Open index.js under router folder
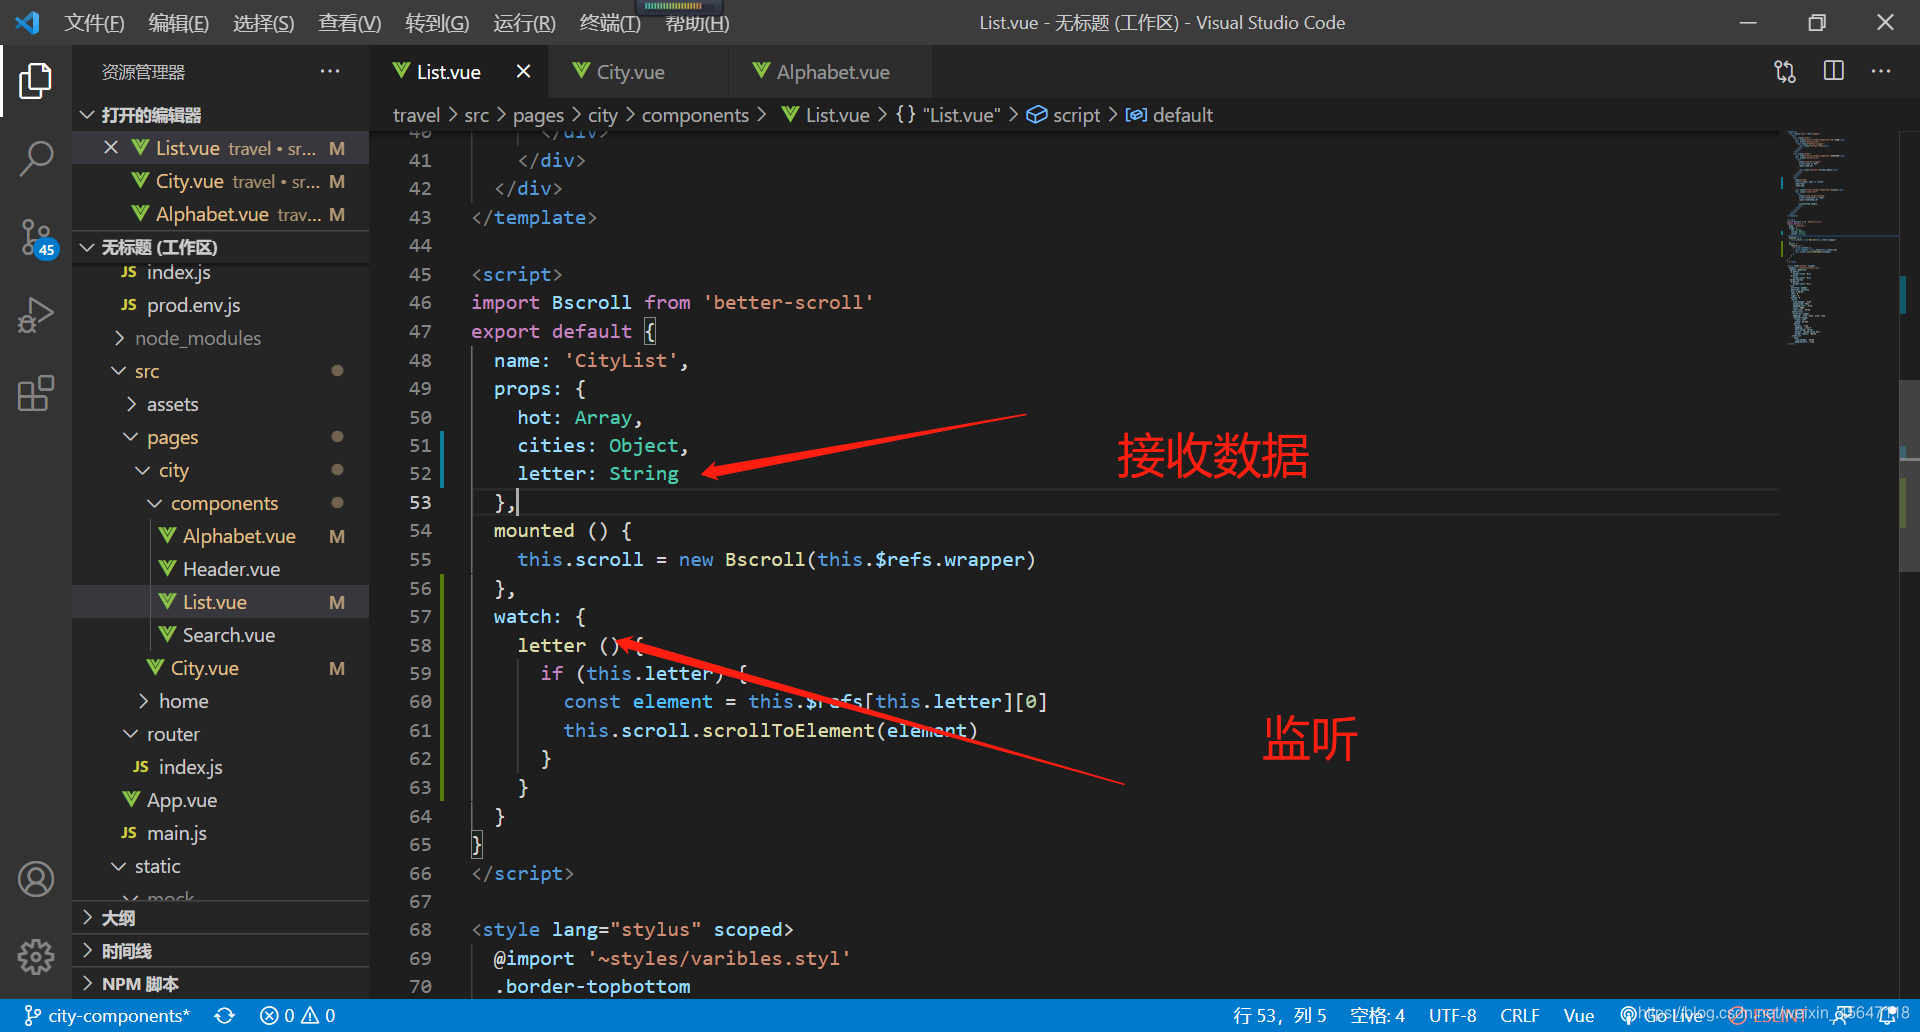Screen dimensions: 1920x1032 pos(190,767)
